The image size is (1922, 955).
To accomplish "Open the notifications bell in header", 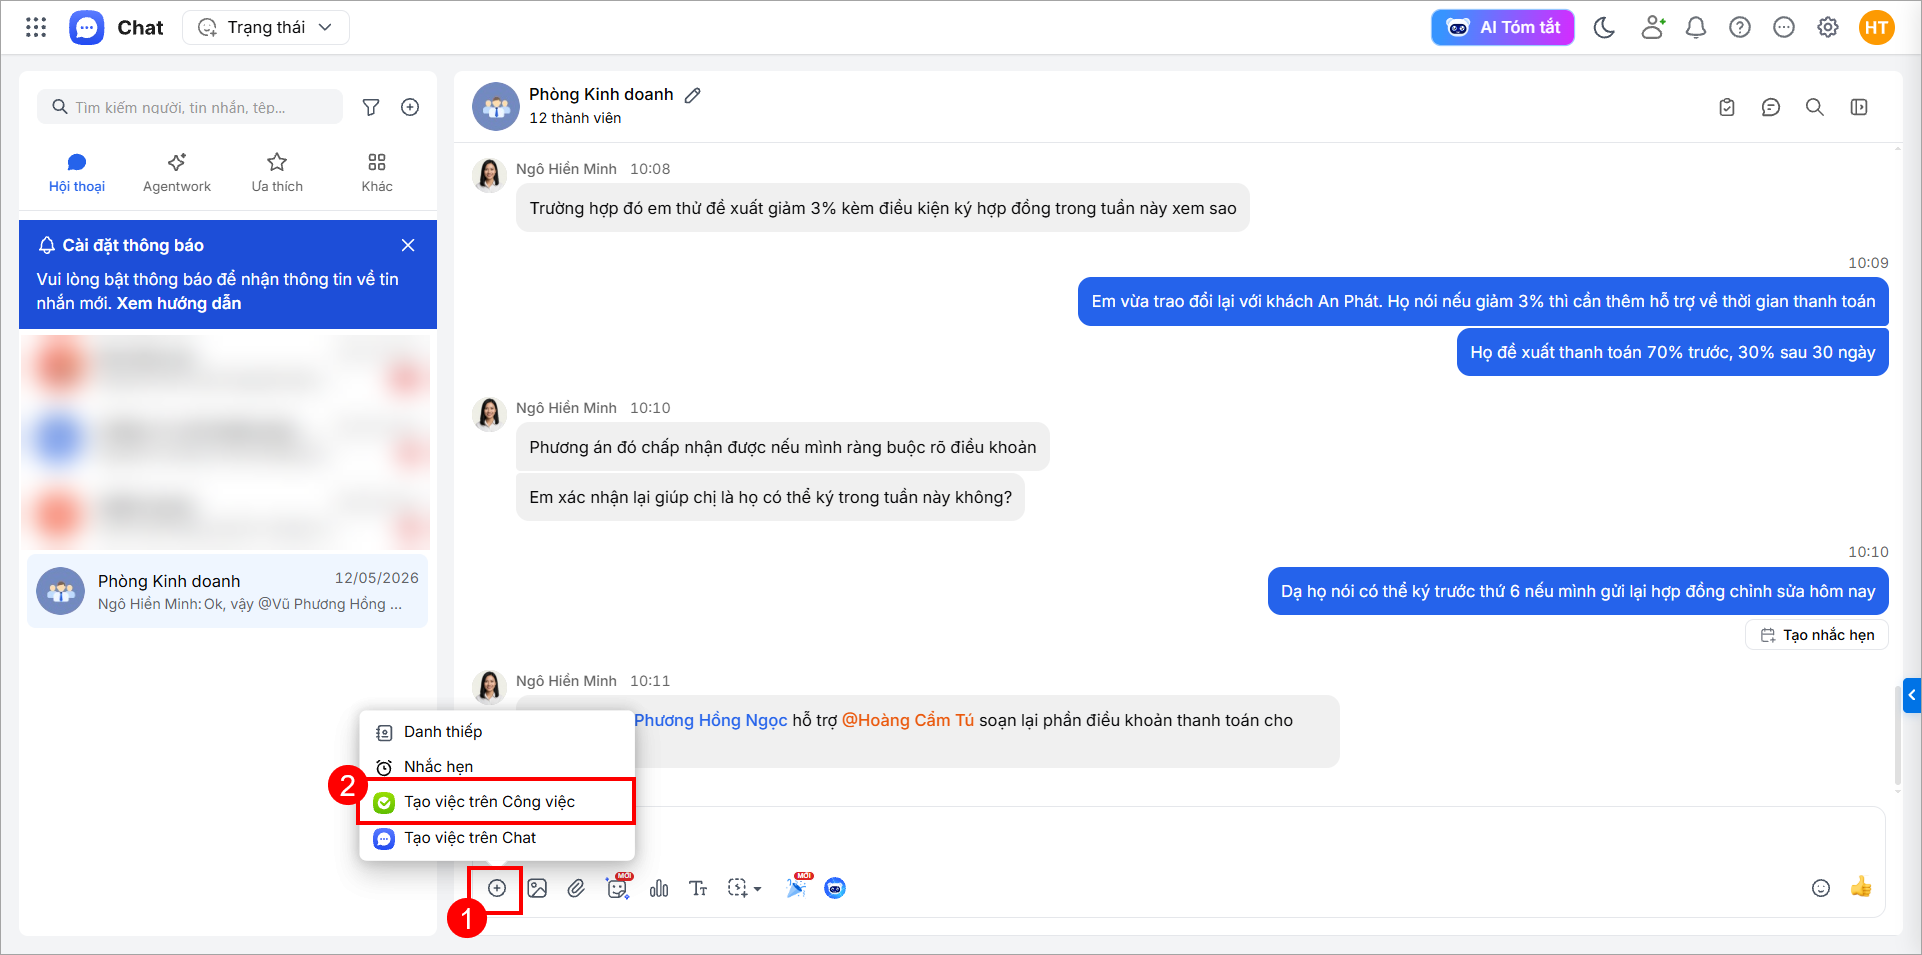I will [1696, 27].
